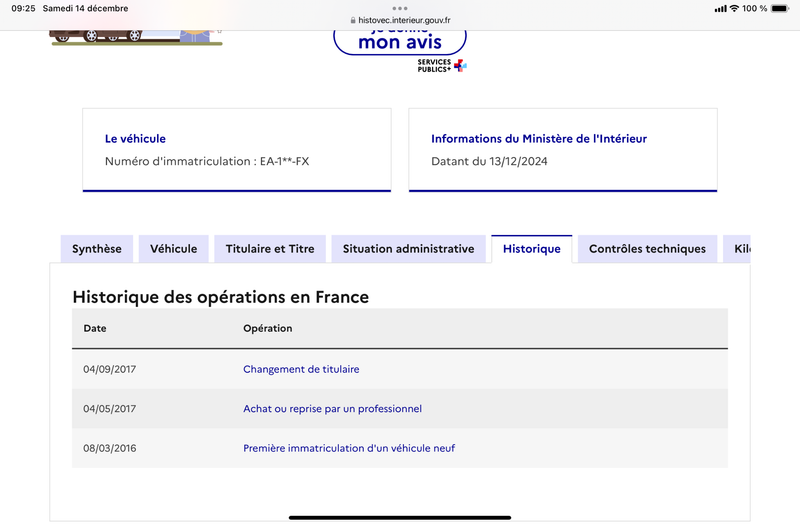Viewport: 800px width, 525px height.
Task: Switch to the Véhicule tab
Action: tap(173, 249)
